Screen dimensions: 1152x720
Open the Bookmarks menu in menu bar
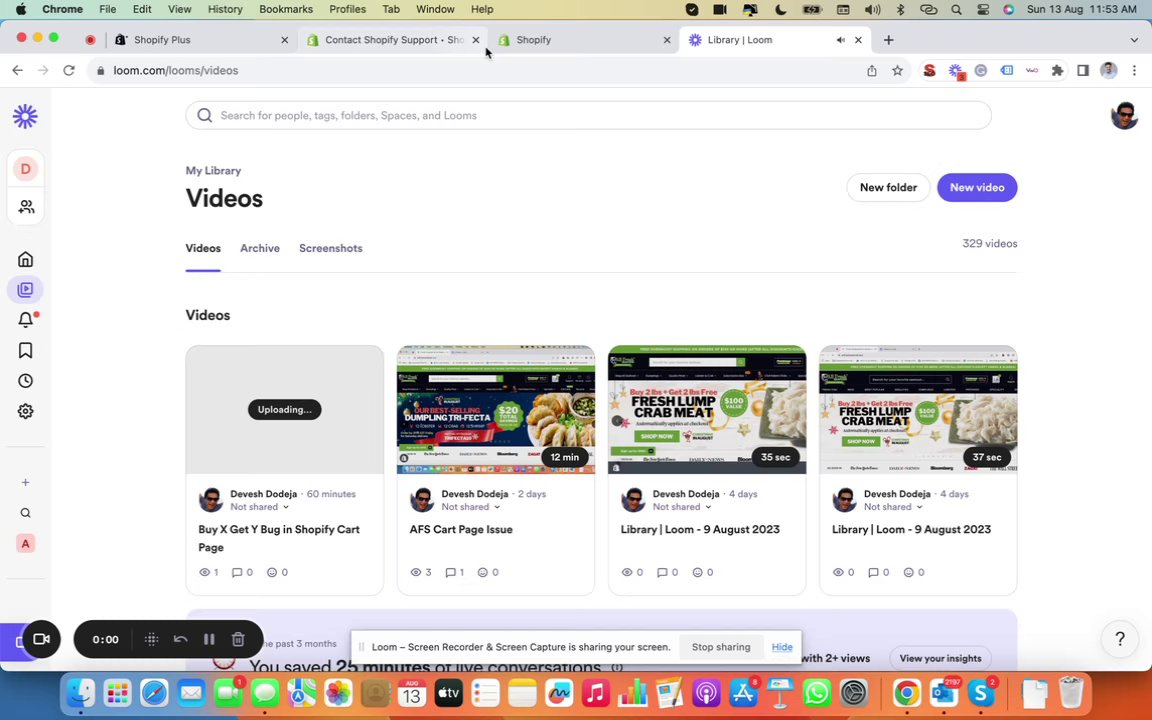click(x=286, y=10)
